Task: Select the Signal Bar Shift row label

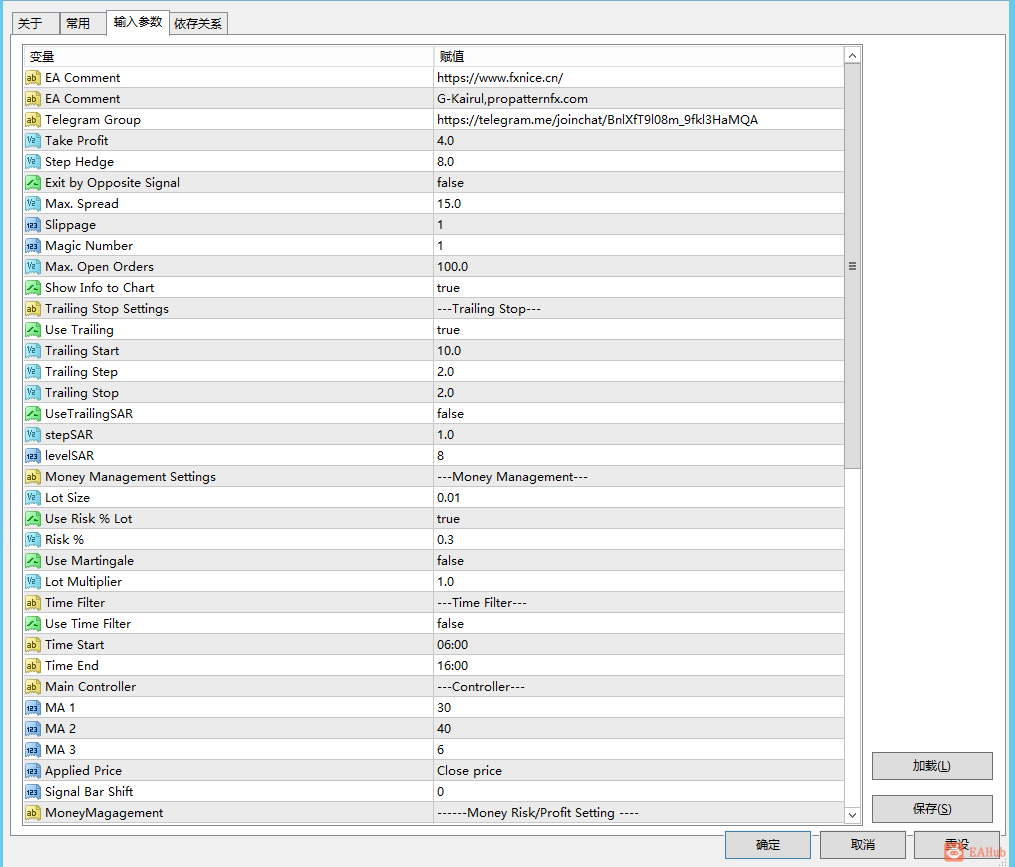Action: pos(89,792)
